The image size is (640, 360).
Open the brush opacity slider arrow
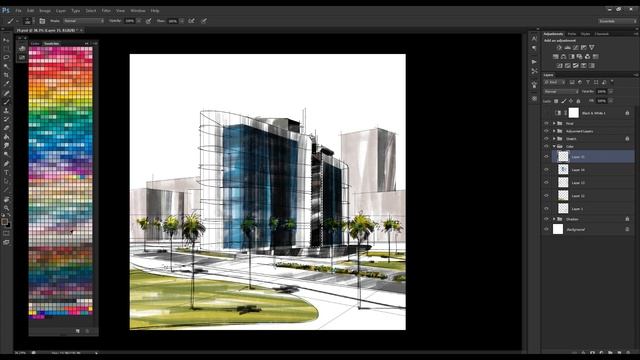coord(139,21)
